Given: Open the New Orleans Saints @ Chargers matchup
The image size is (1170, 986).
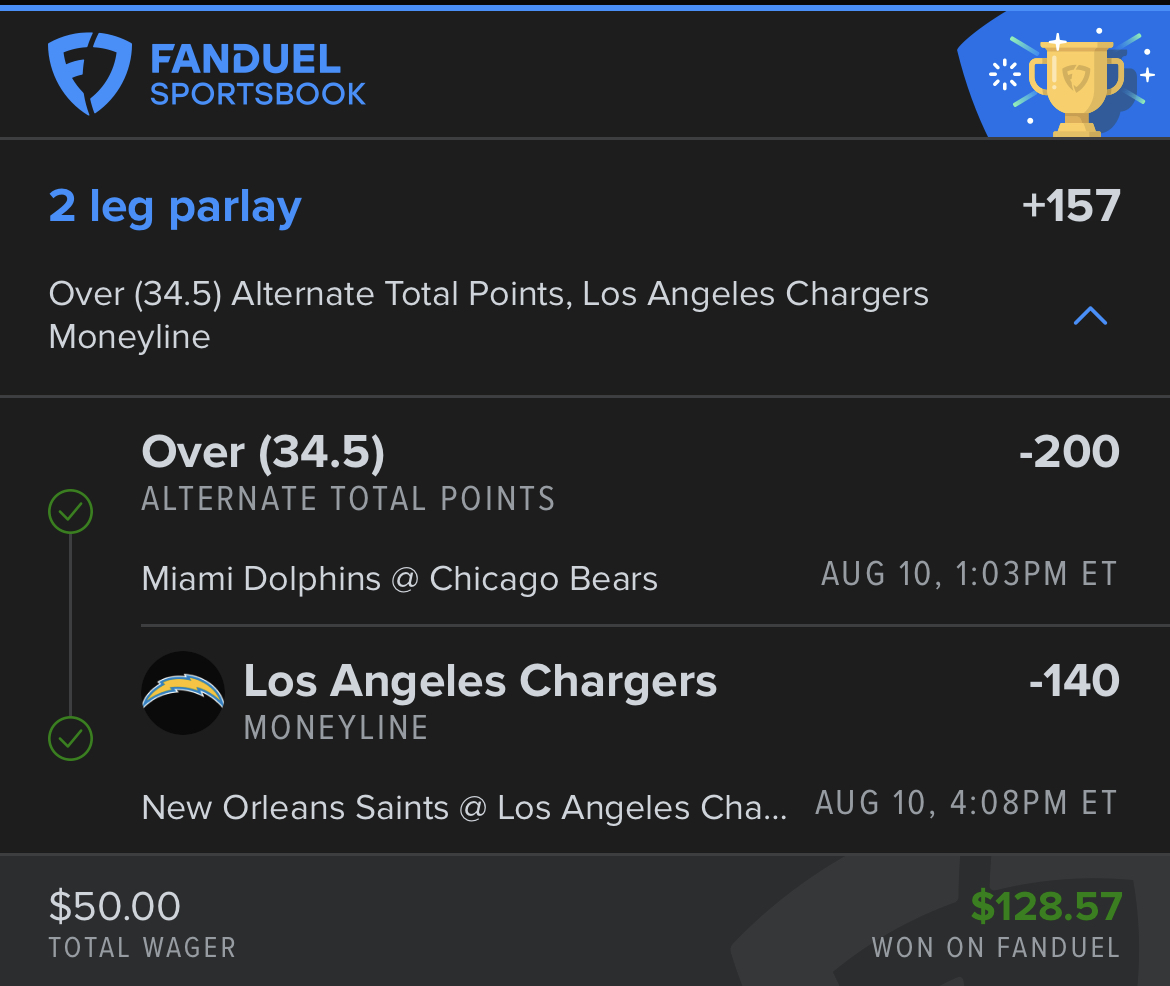Looking at the screenshot, I should pyautogui.click(x=464, y=807).
